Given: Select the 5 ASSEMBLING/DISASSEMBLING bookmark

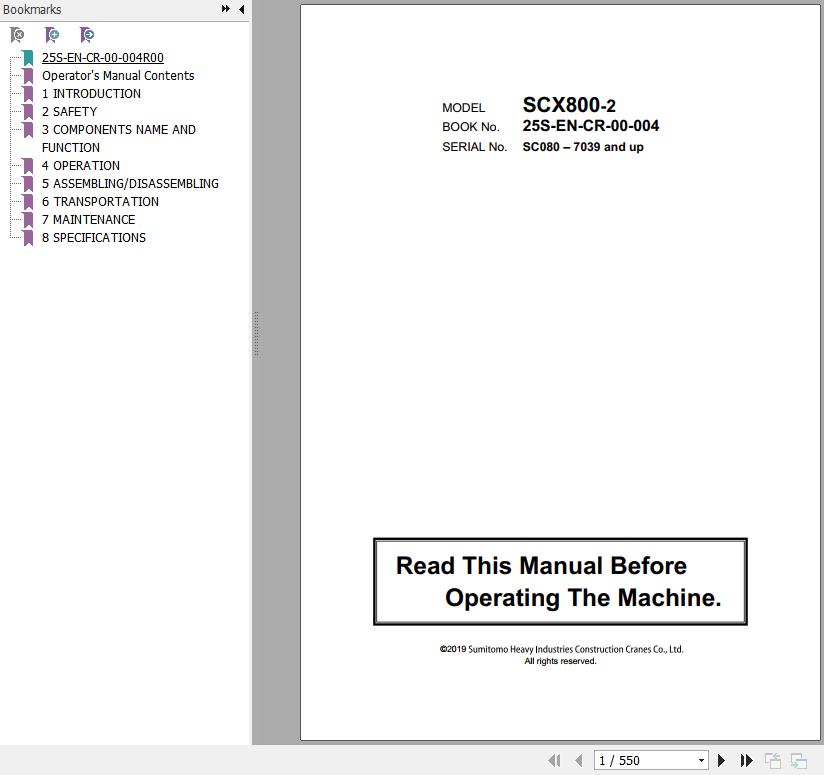Looking at the screenshot, I should (x=130, y=183).
